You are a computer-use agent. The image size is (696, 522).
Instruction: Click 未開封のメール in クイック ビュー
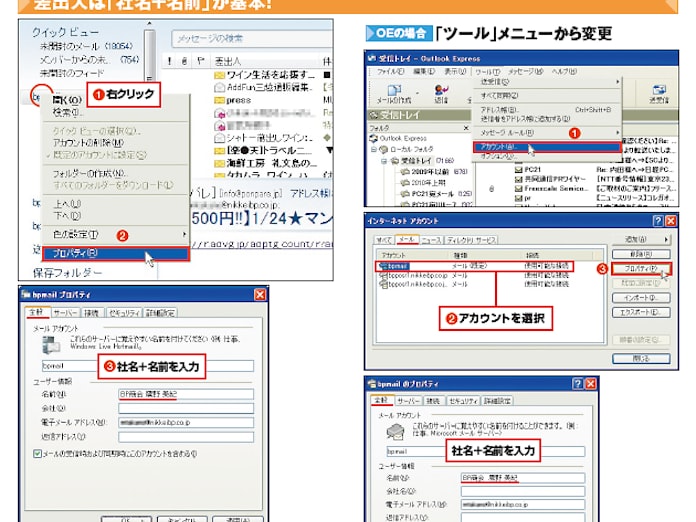pos(86,46)
